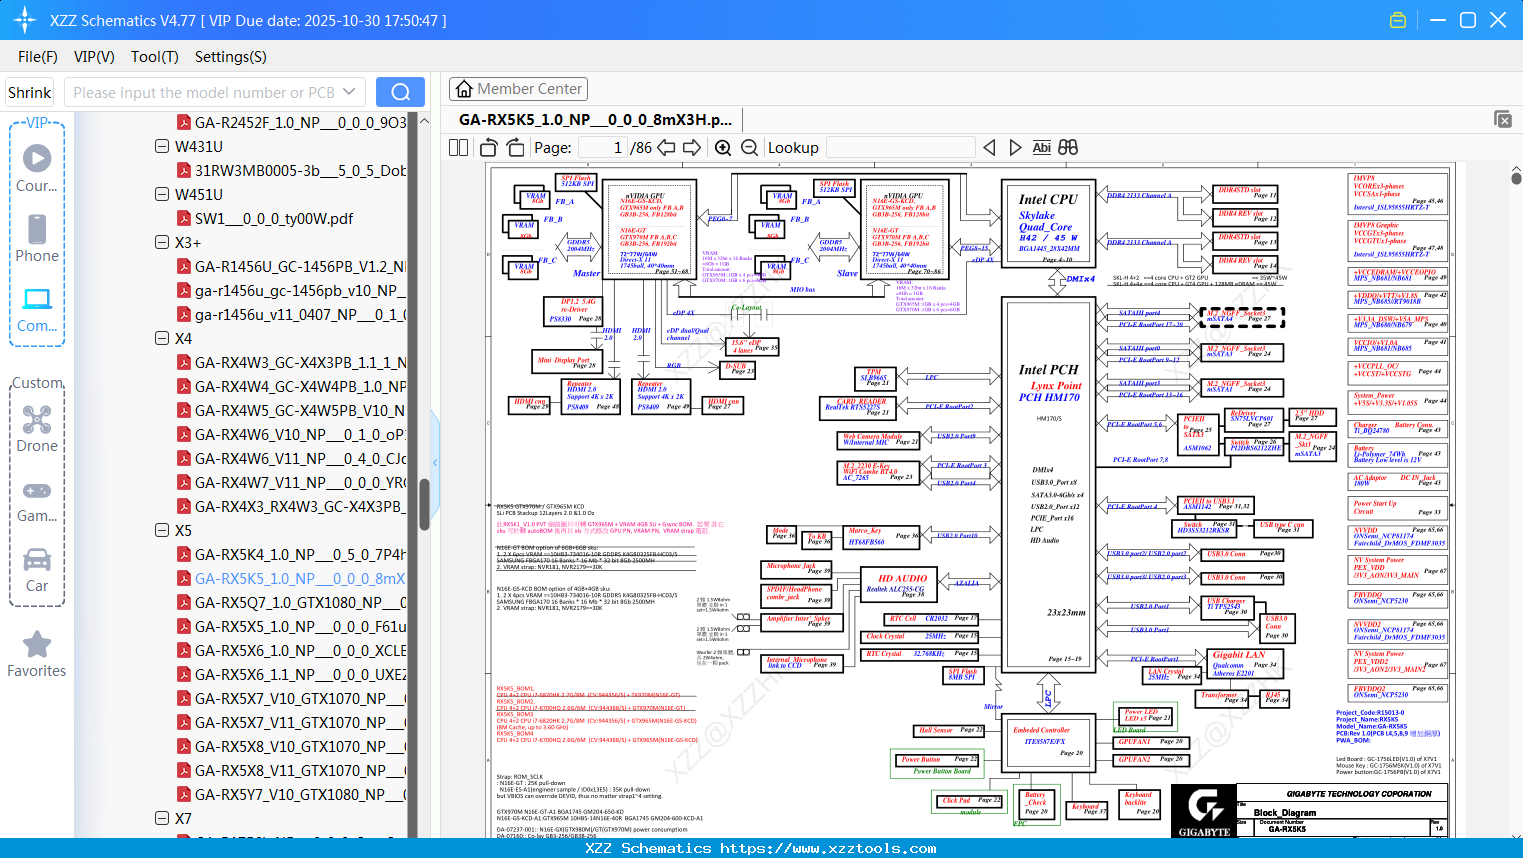Collapse the W451U tree folder
Screen dimensions: 1523x858
(162, 194)
